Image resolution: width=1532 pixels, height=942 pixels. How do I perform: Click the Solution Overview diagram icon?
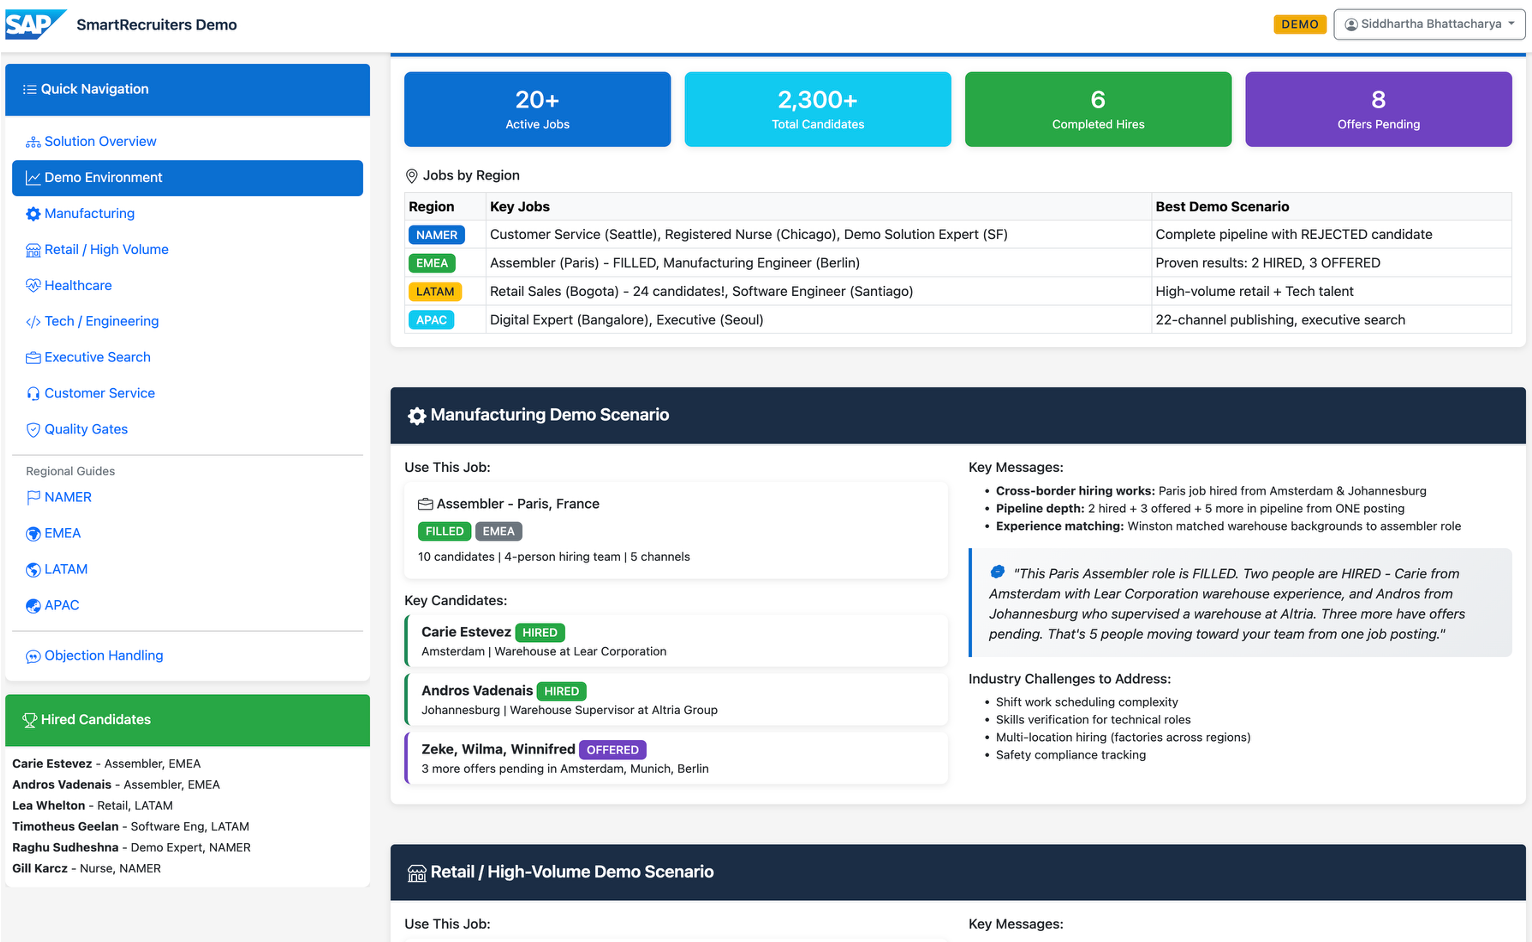coord(33,142)
